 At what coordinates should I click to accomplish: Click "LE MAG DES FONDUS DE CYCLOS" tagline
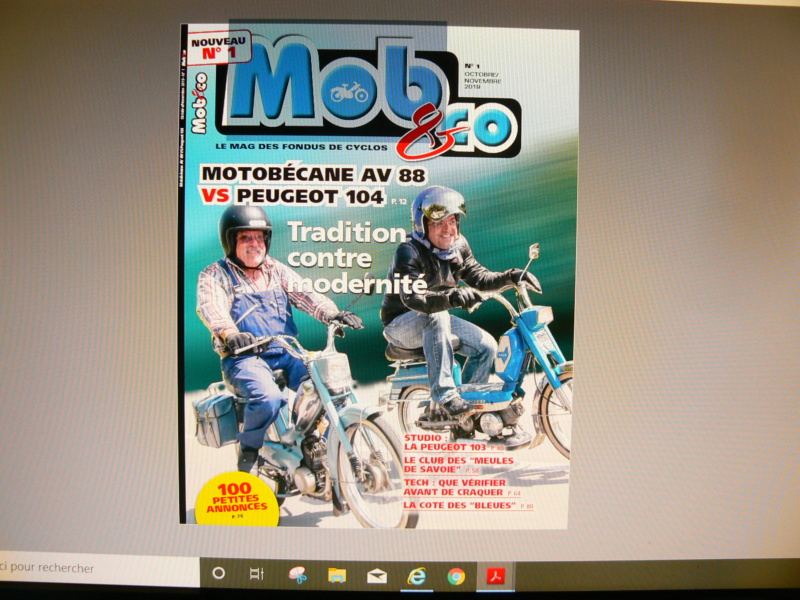302,147
